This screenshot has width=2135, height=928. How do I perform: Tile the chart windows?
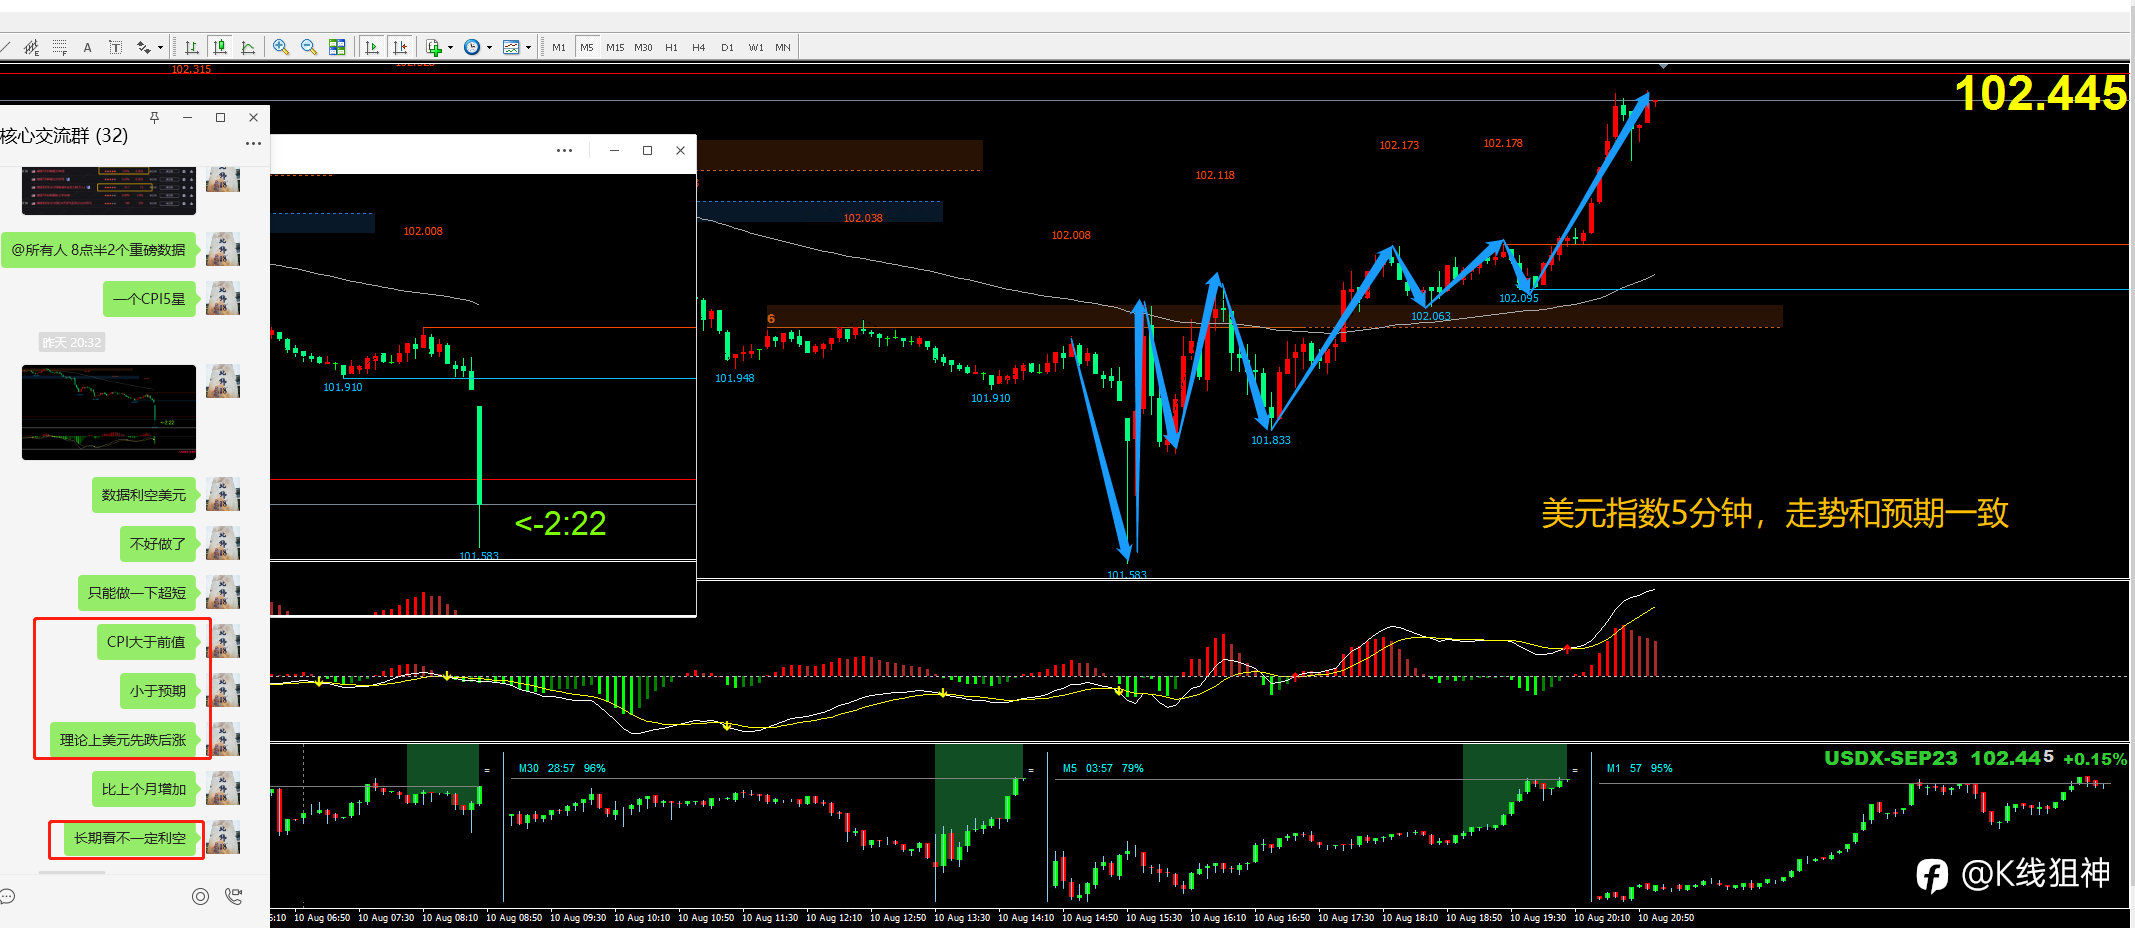tap(337, 47)
